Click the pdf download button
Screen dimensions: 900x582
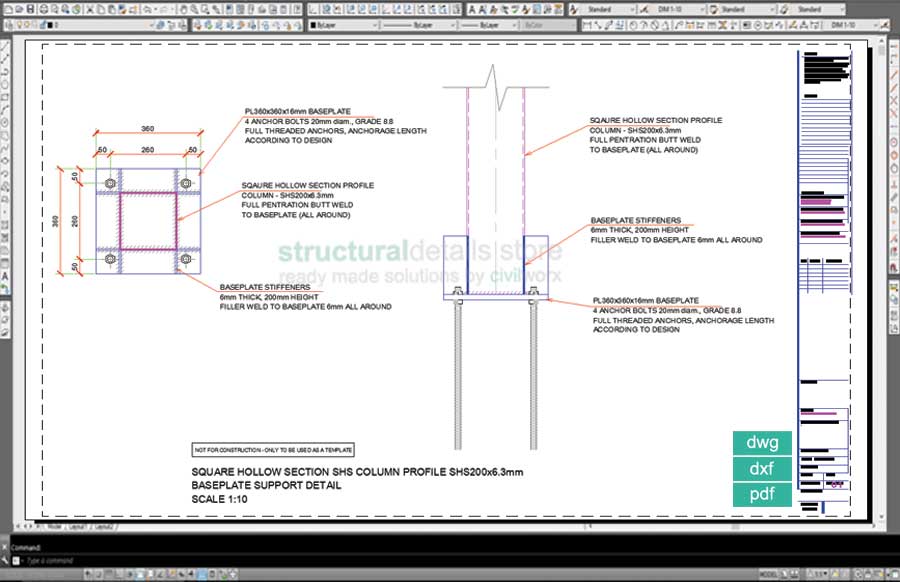pyautogui.click(x=760, y=494)
